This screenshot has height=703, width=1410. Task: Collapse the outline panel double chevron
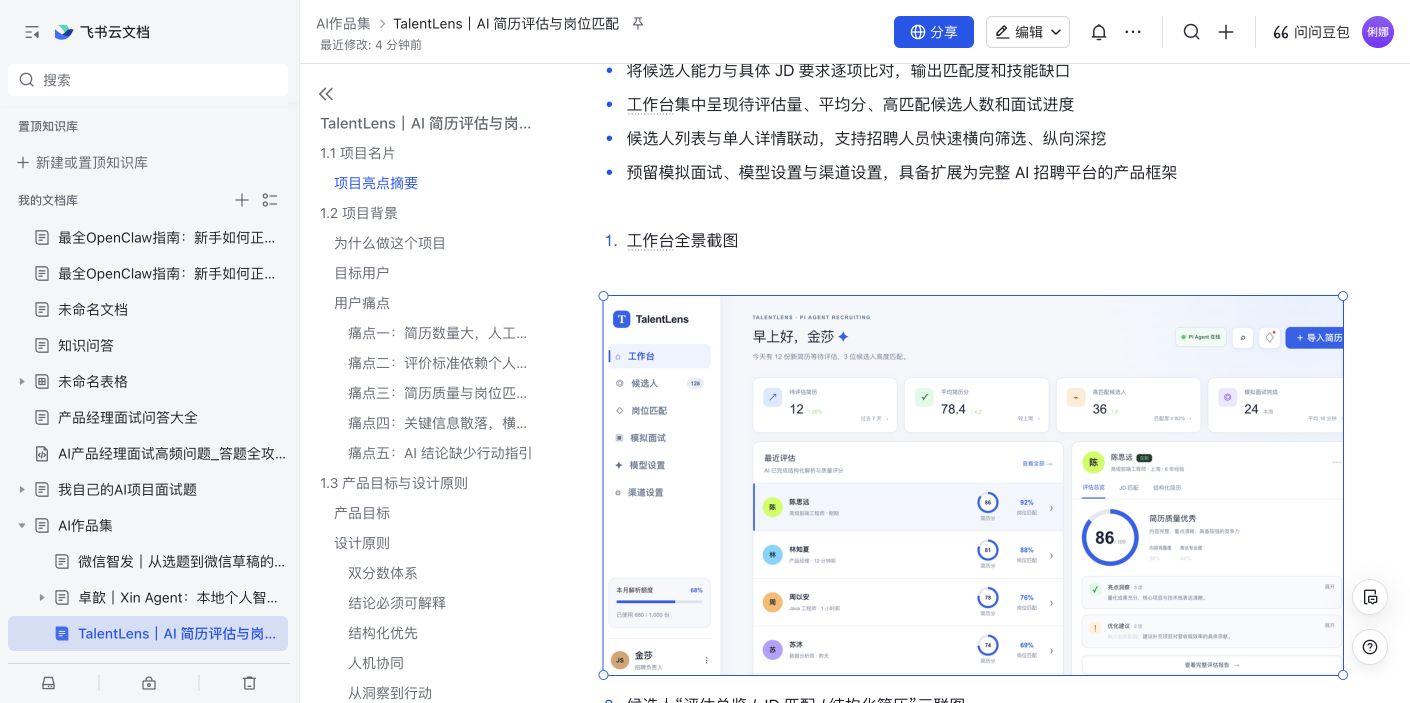click(326, 94)
